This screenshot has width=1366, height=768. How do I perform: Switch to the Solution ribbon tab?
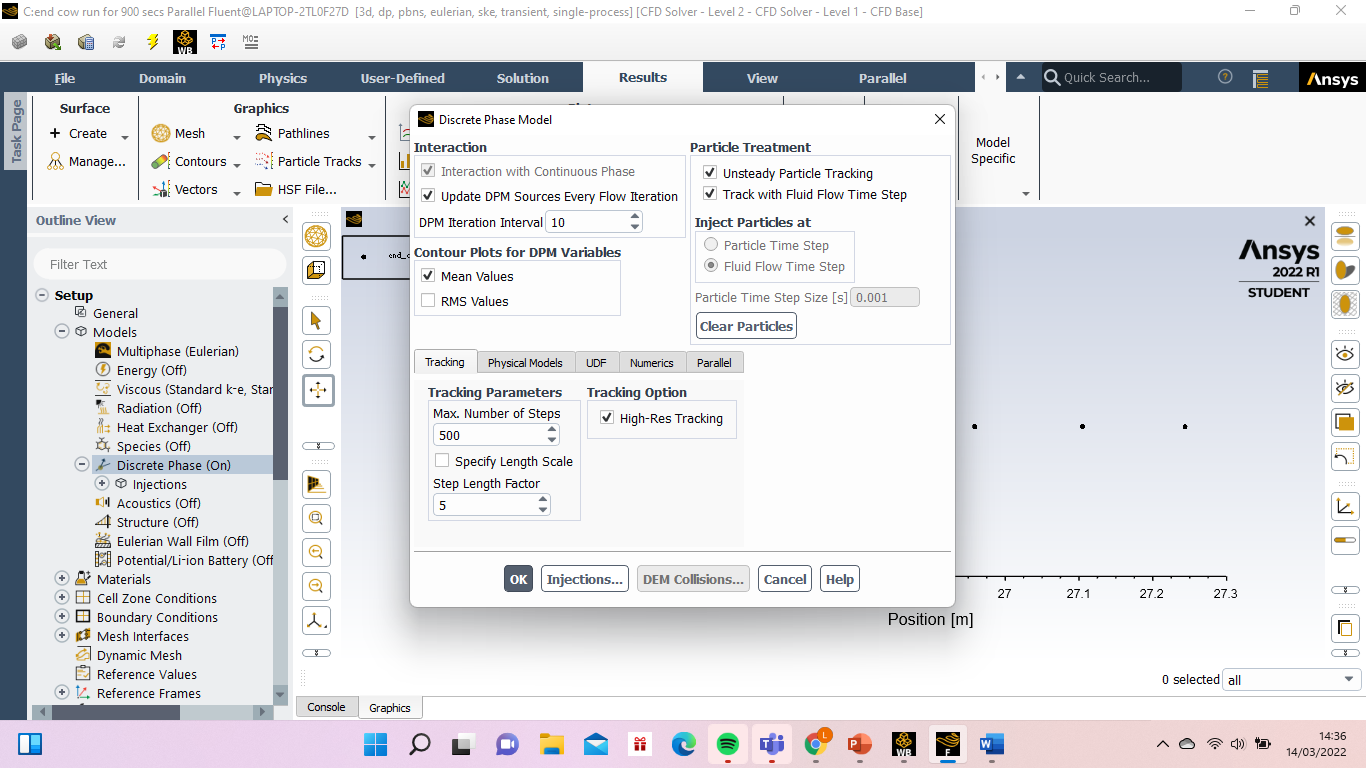(x=523, y=78)
